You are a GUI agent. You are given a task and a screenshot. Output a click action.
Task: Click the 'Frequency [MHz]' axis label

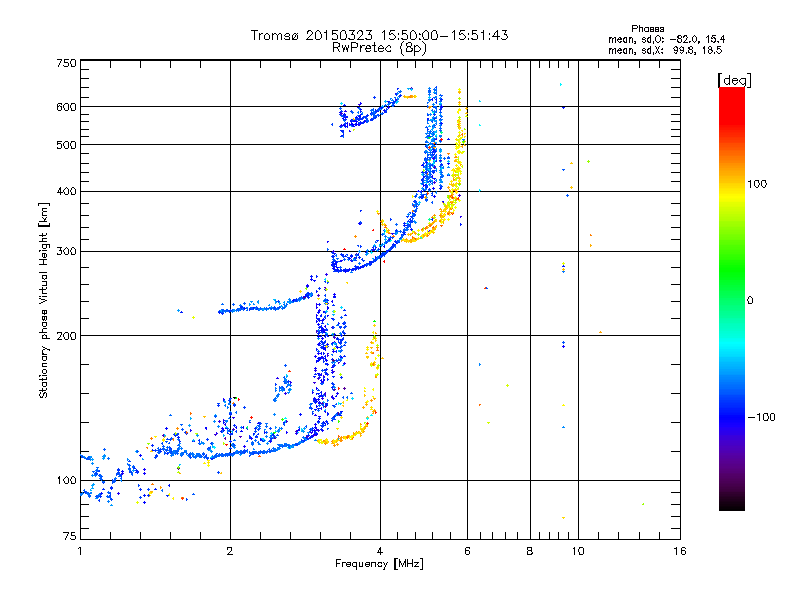(379, 563)
